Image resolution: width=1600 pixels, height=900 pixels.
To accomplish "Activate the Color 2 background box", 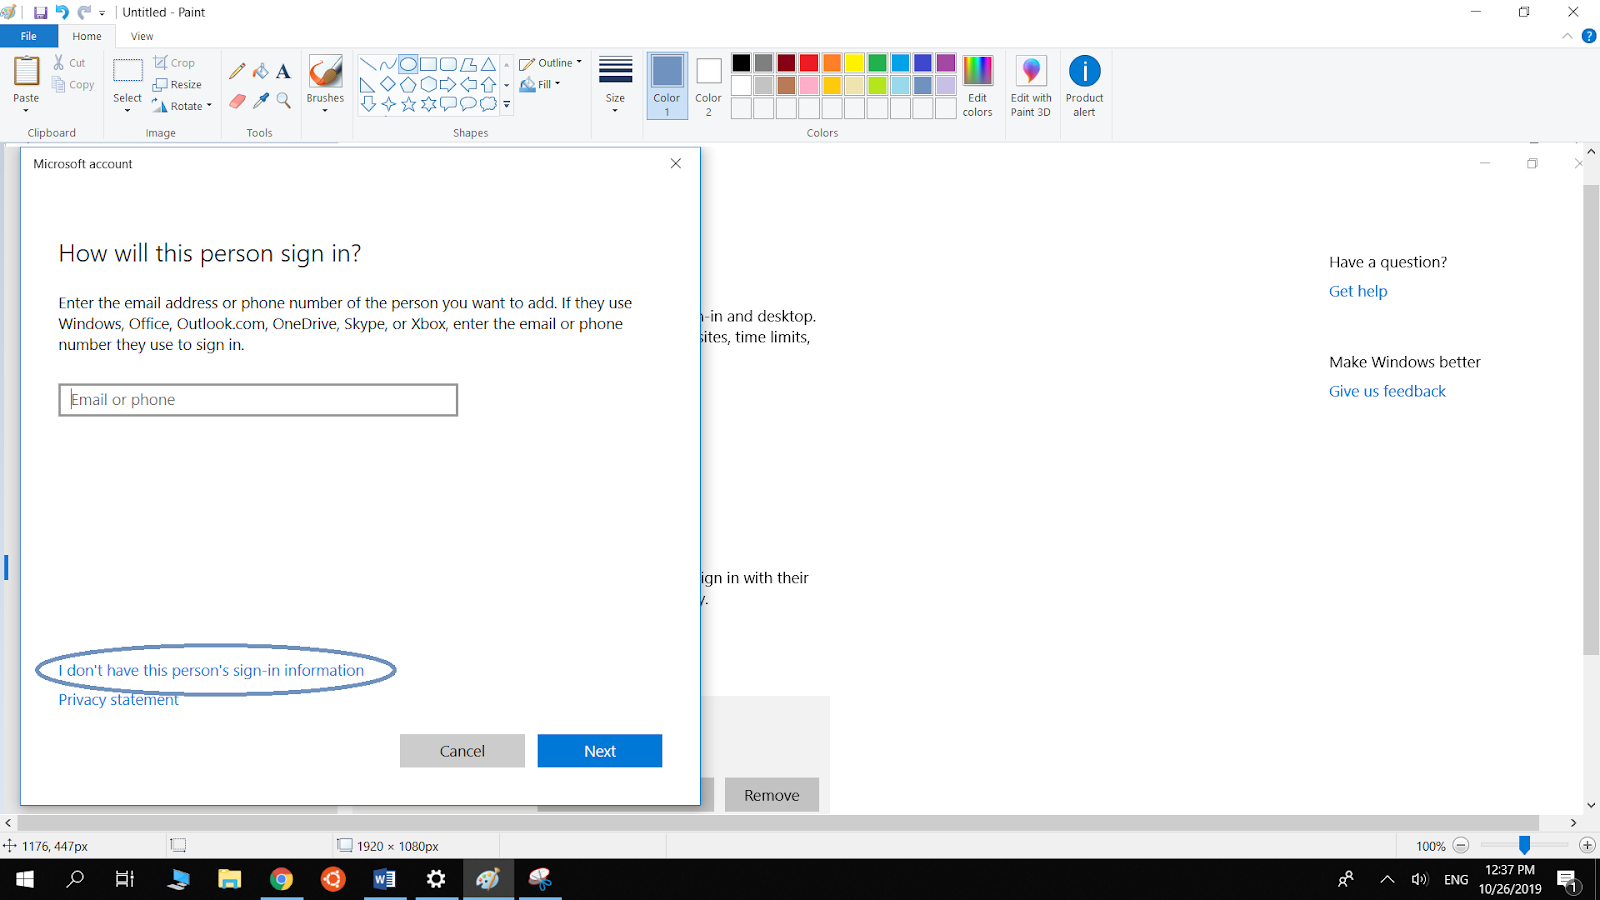I will pos(708,86).
